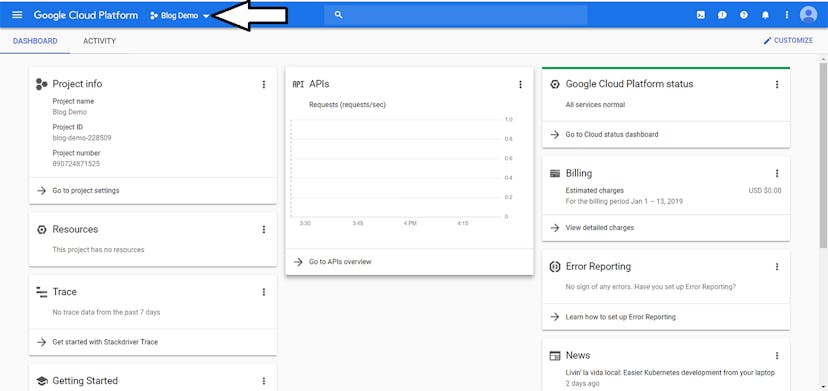Viewport: 828px width, 391px height.
Task: Click the News card icon
Action: coord(554,356)
